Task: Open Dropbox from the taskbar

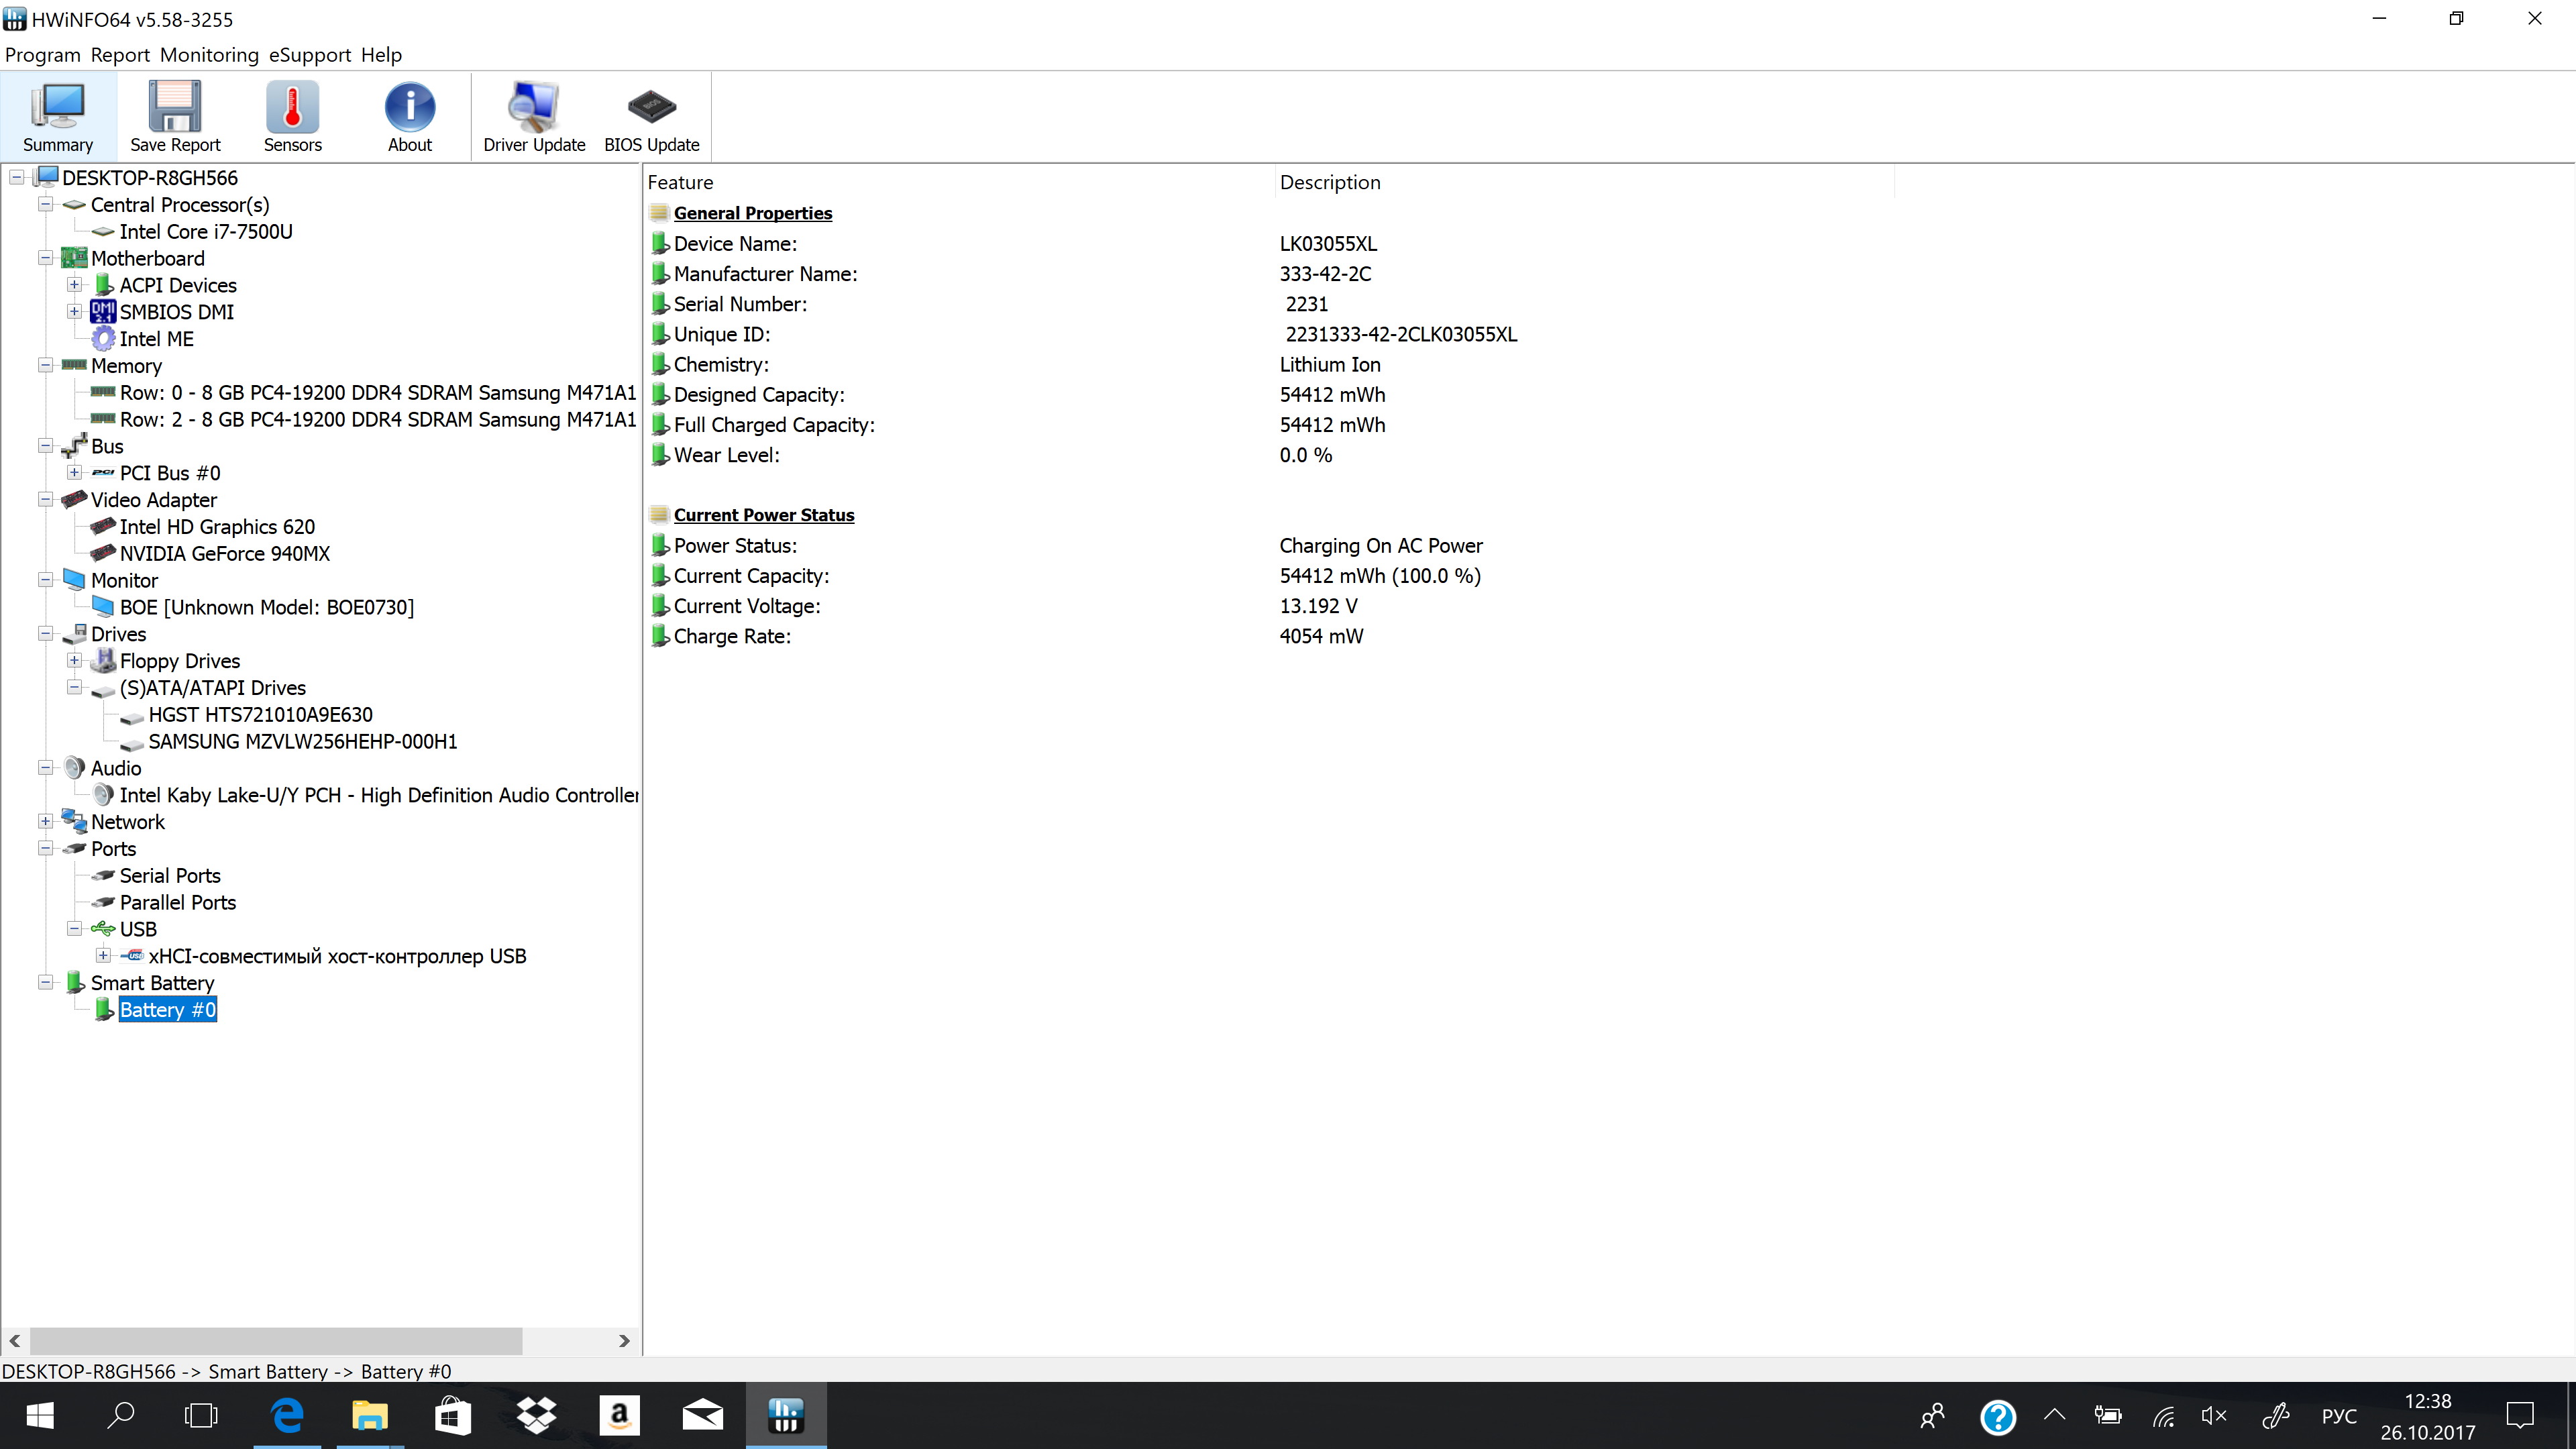Action: [536, 1415]
